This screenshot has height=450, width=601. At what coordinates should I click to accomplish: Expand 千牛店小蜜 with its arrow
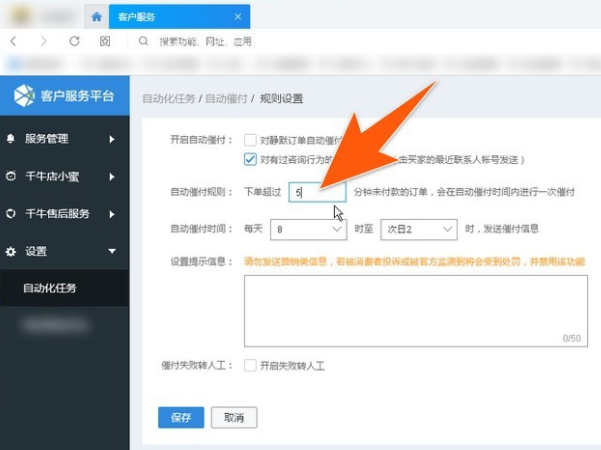[112, 177]
